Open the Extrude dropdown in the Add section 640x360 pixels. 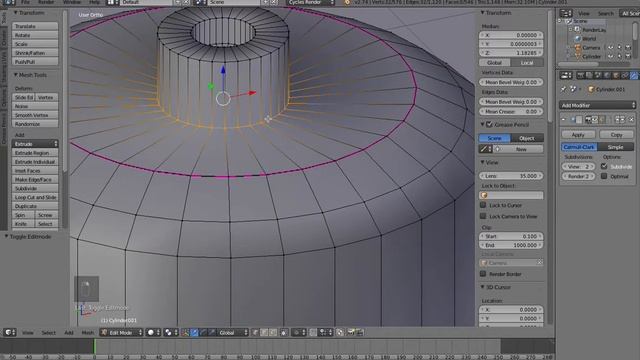click(35, 144)
